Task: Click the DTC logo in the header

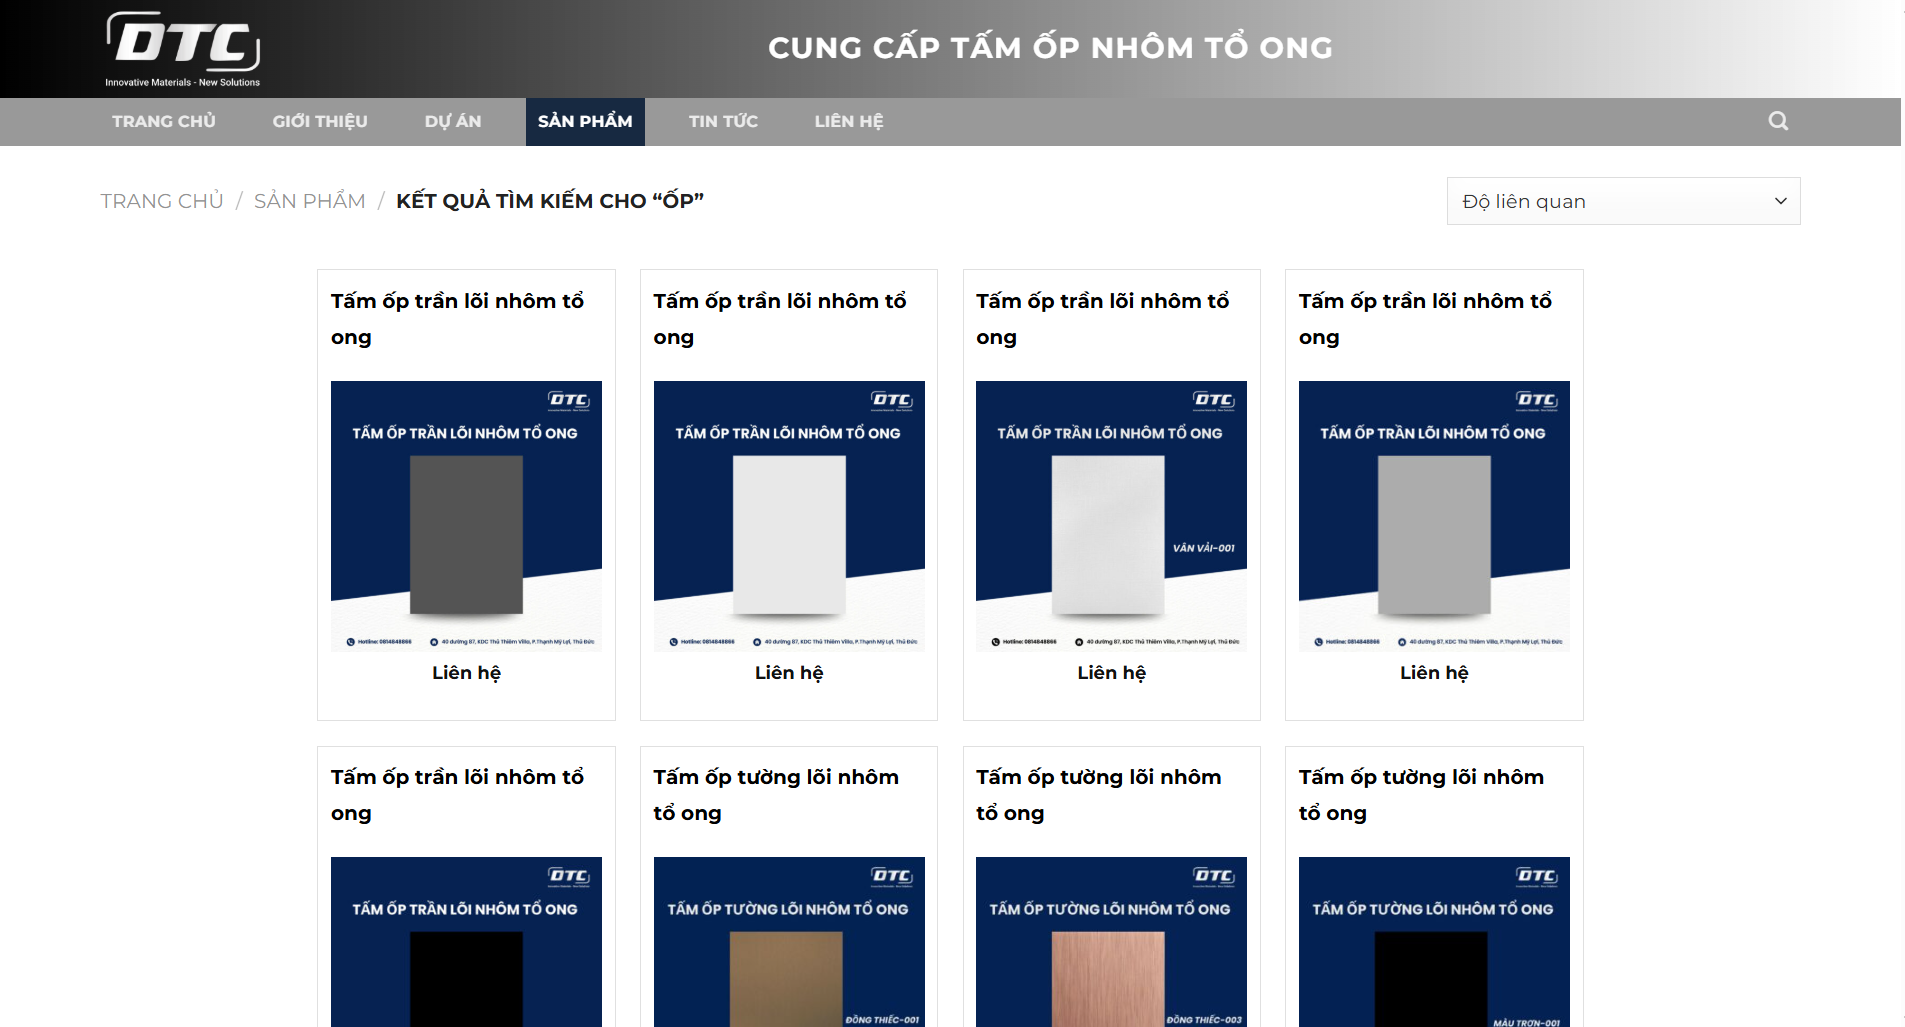Action: [183, 48]
